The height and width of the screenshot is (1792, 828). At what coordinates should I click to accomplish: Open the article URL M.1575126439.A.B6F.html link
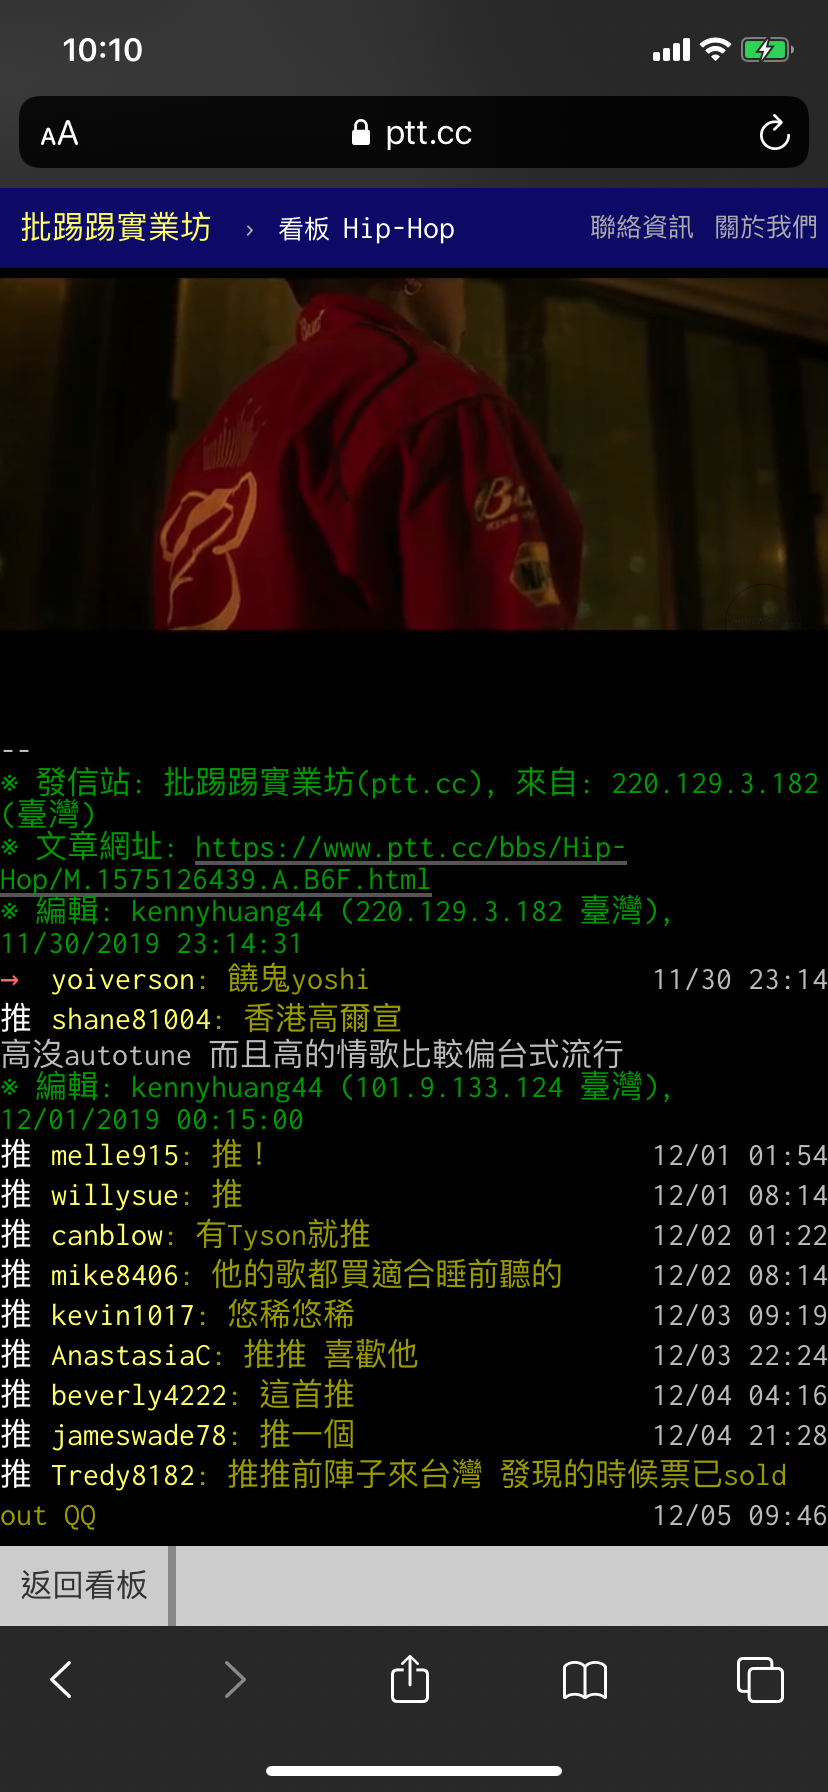[x=313, y=863]
